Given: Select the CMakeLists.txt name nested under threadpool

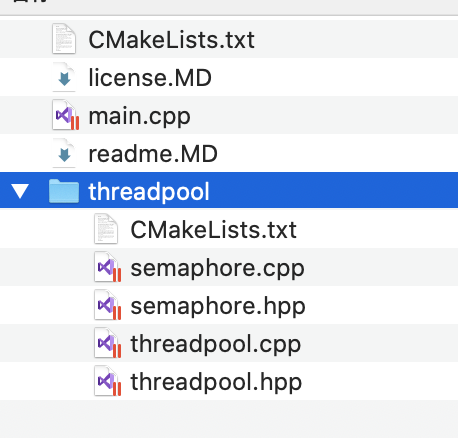Looking at the screenshot, I should tap(213, 230).
